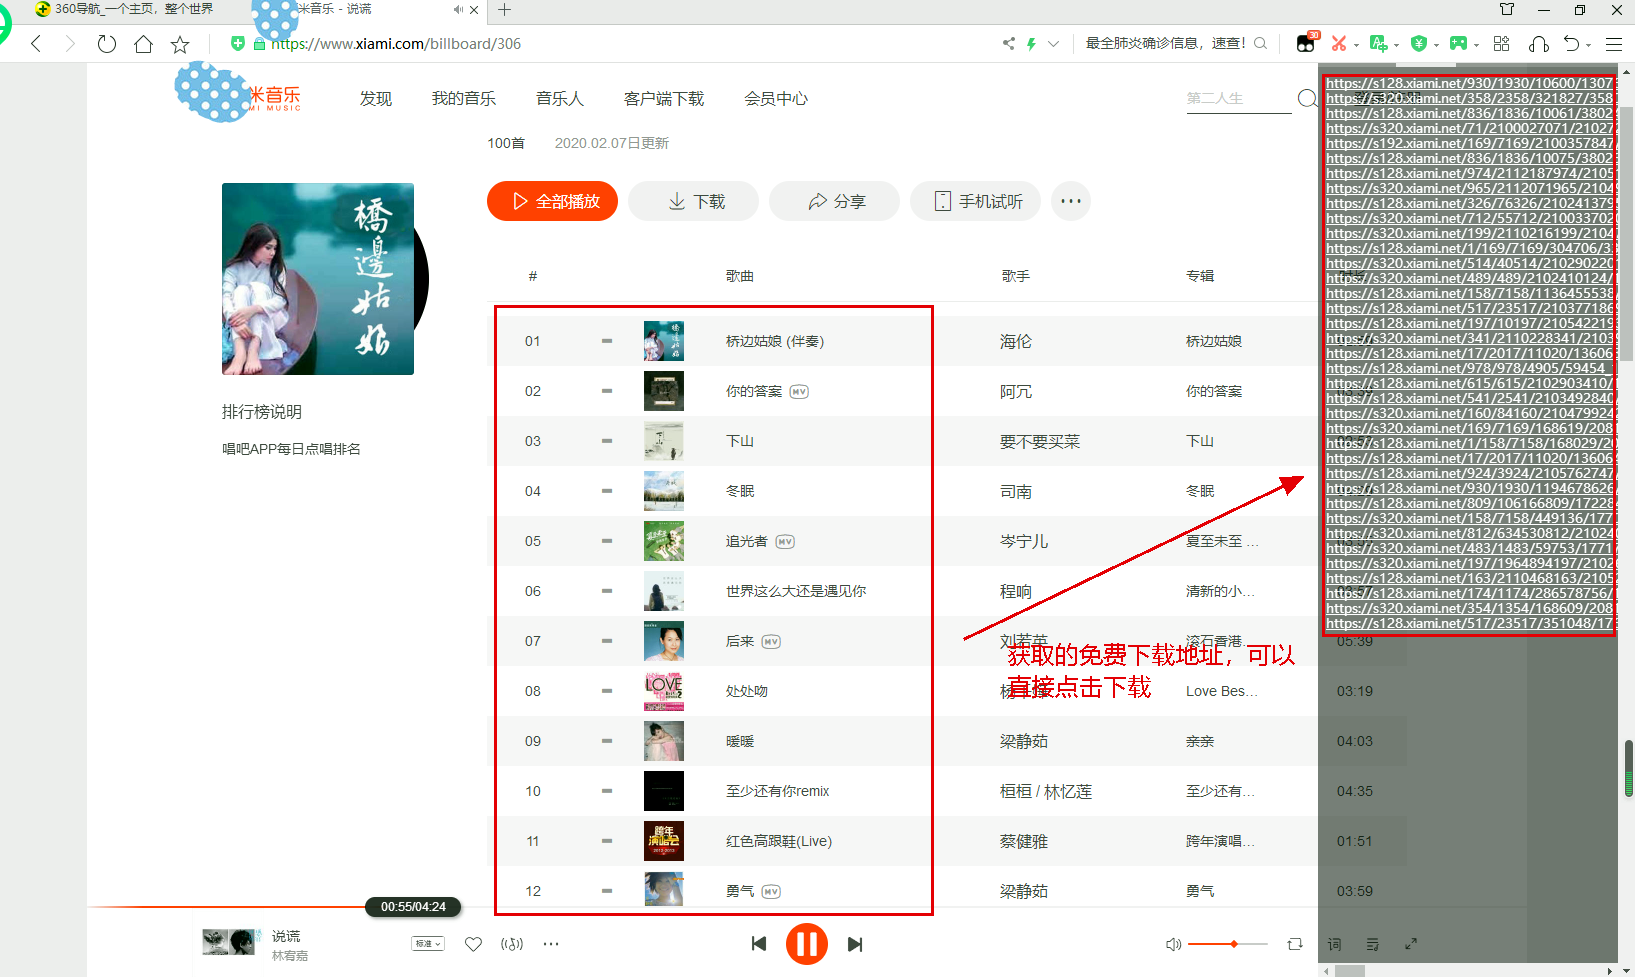Open the 后来 song cover thumbnail
1635x977 pixels.
pos(664,641)
